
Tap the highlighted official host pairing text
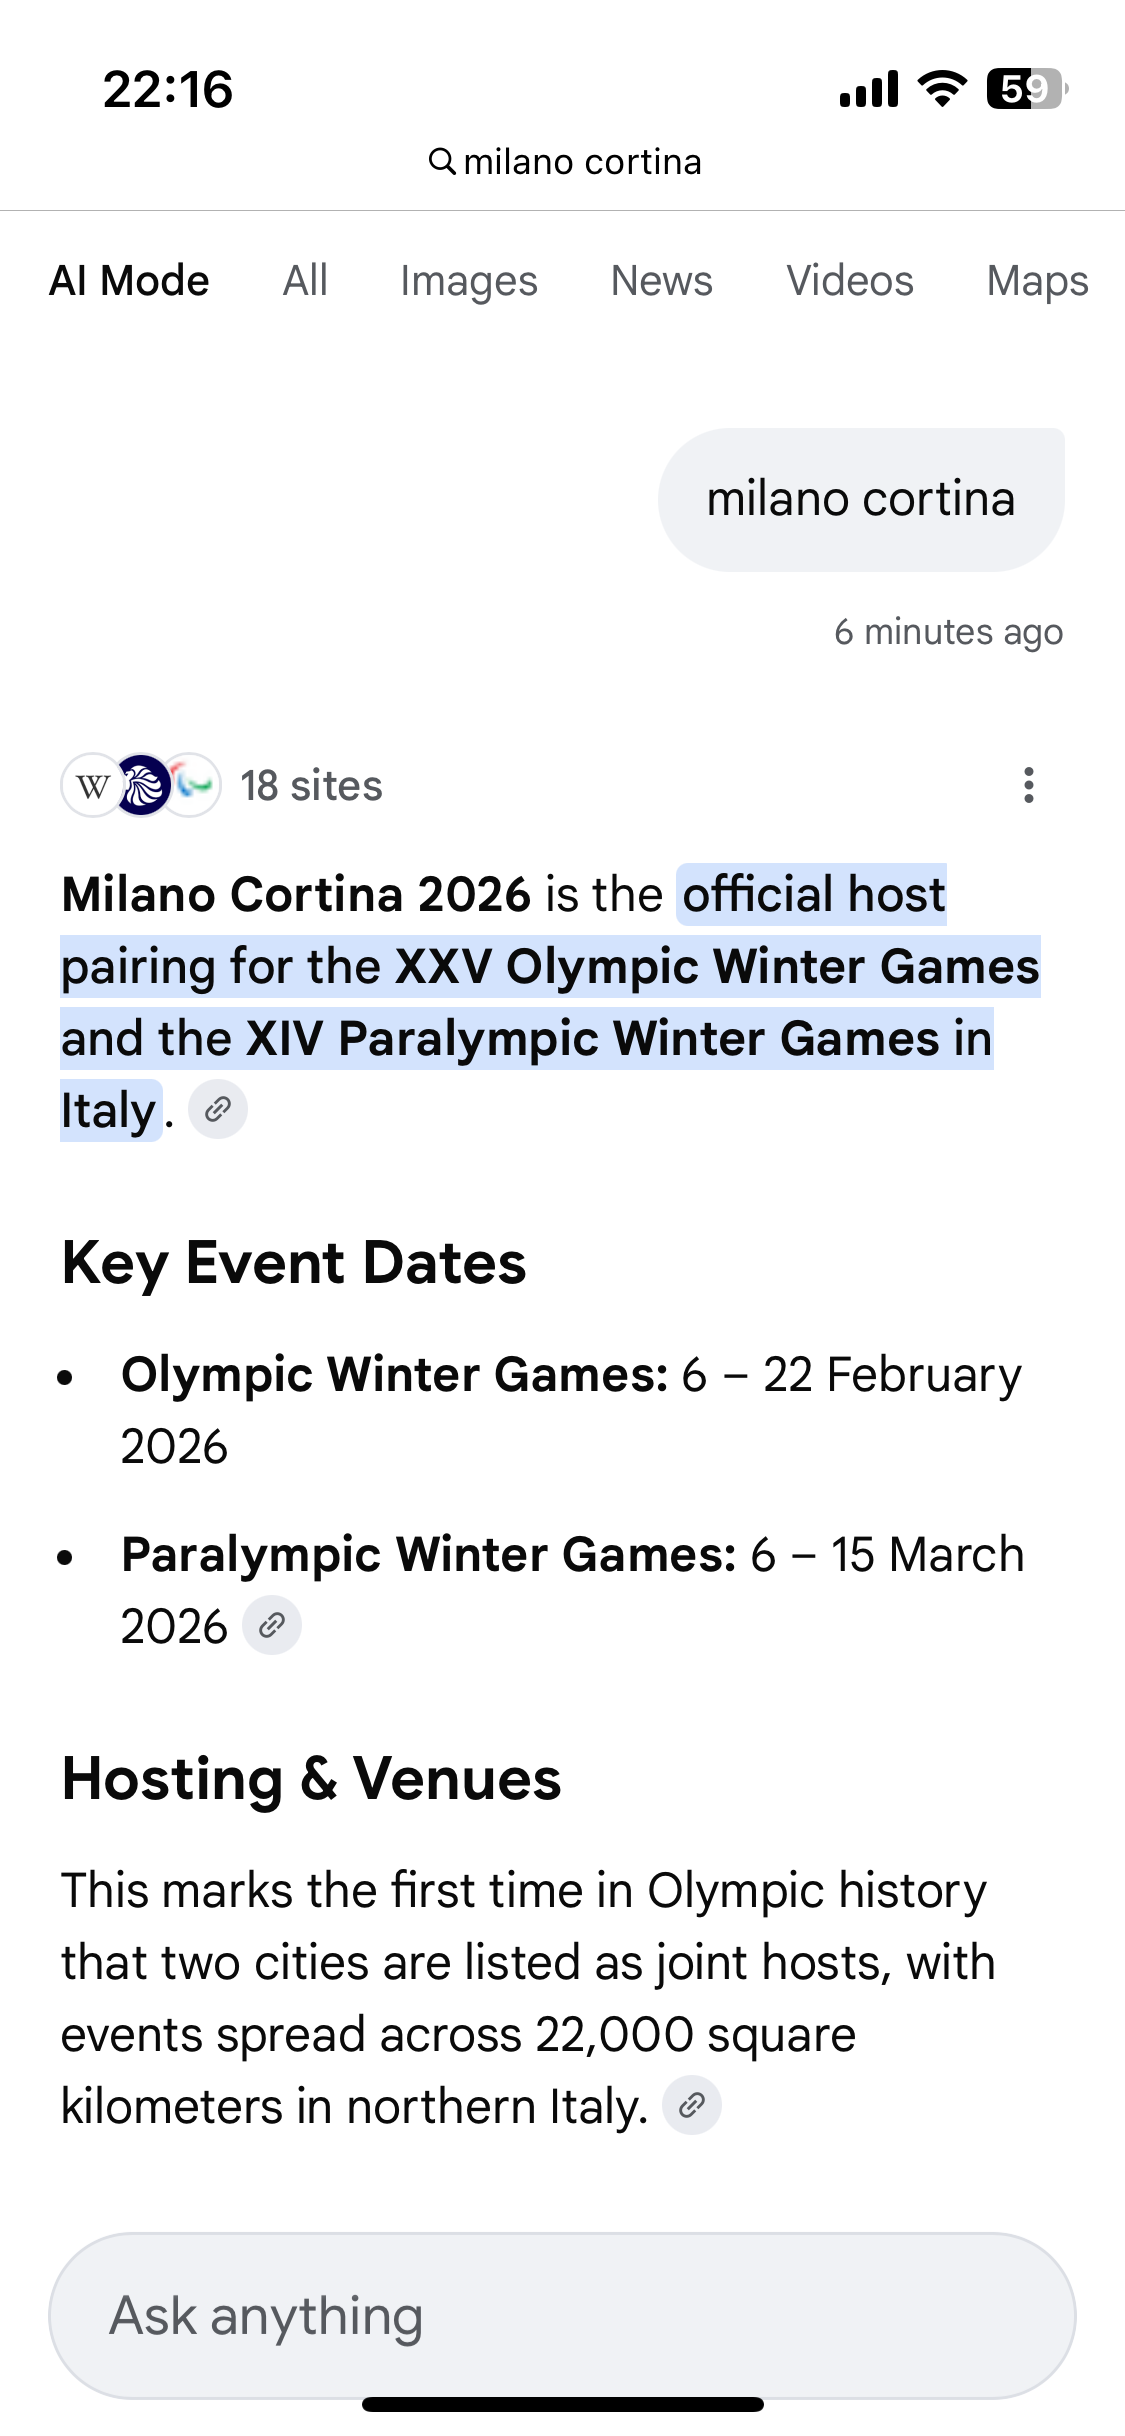(550, 968)
